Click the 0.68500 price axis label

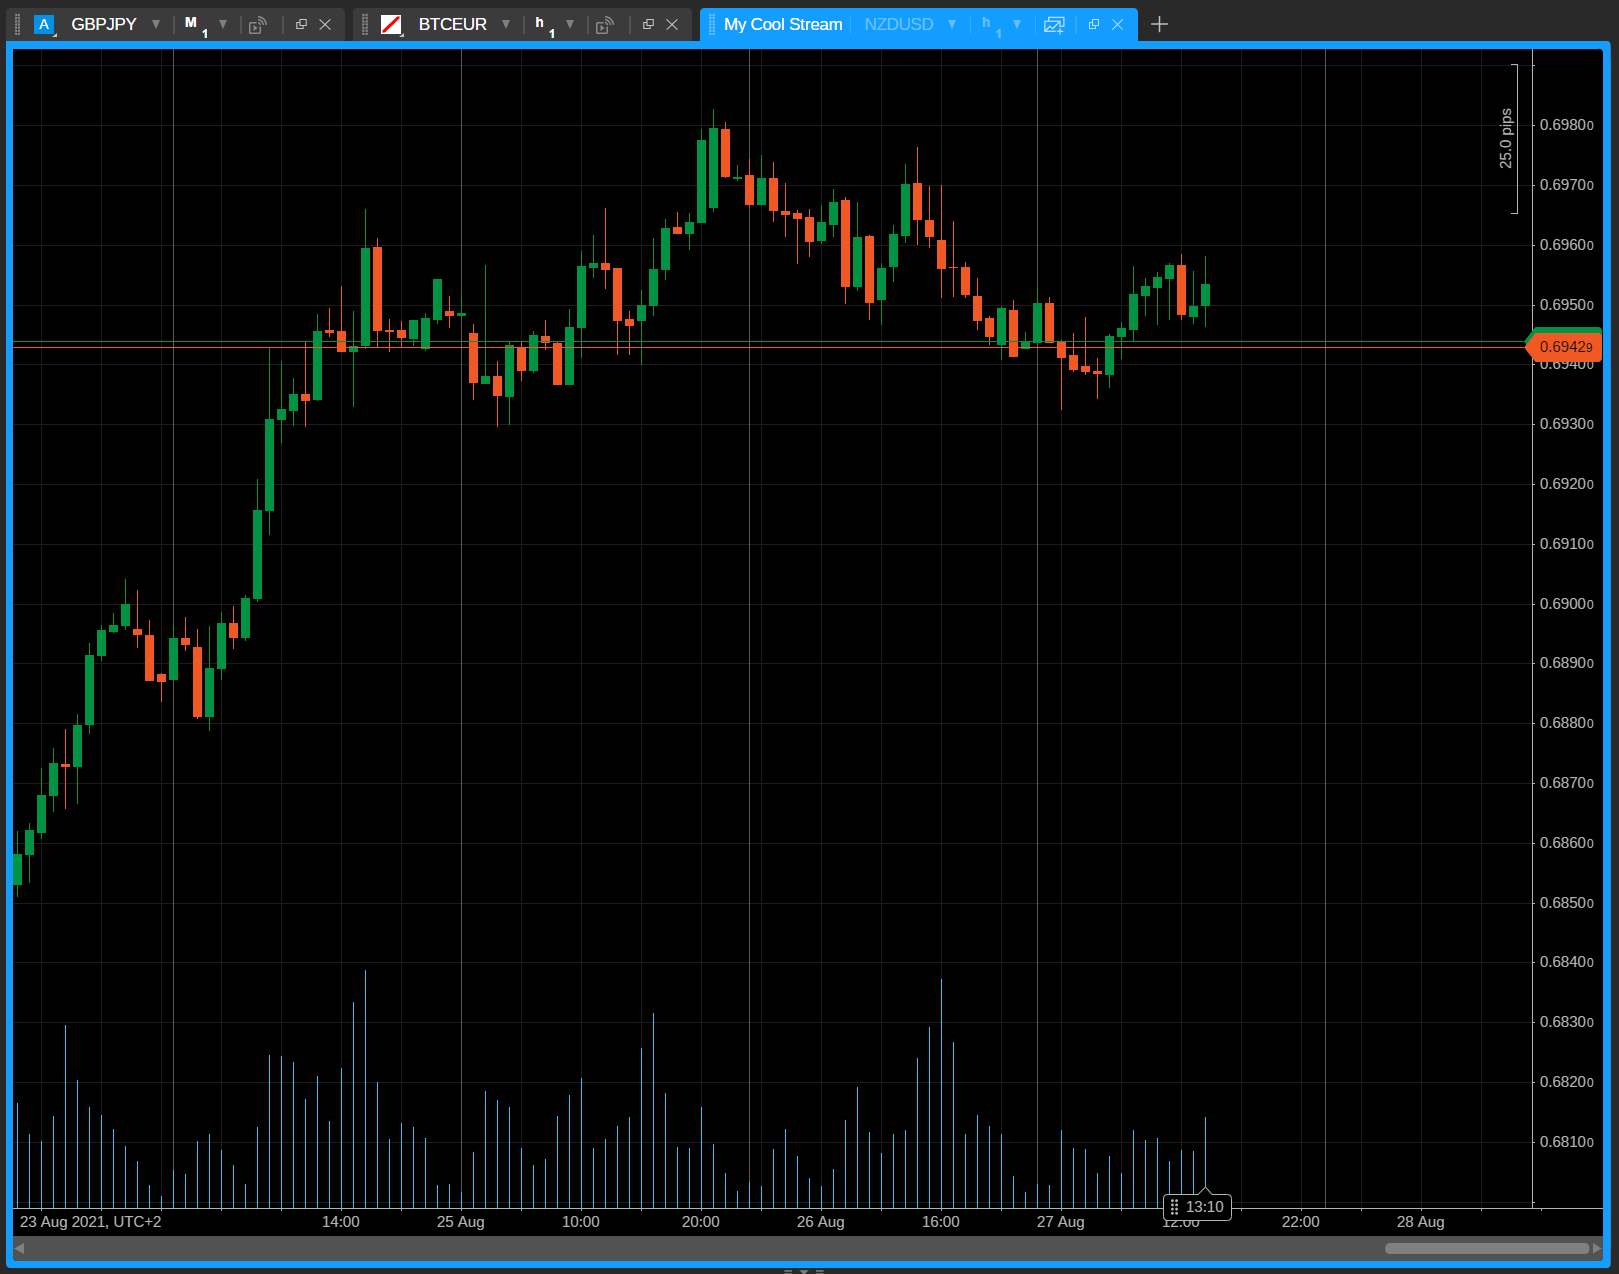1567,903
